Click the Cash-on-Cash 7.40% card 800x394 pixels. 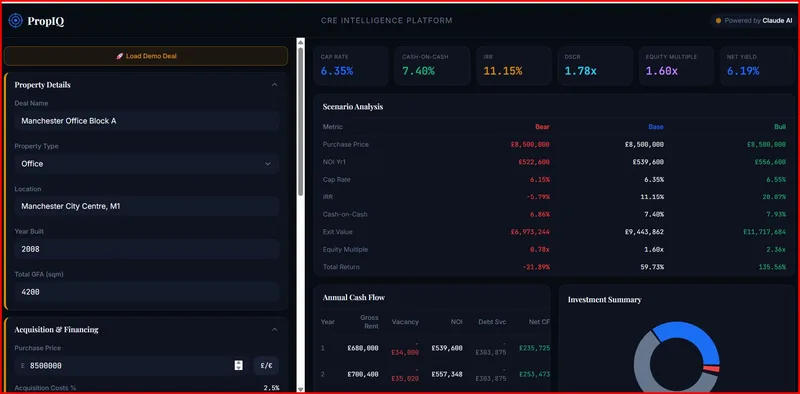click(432, 66)
